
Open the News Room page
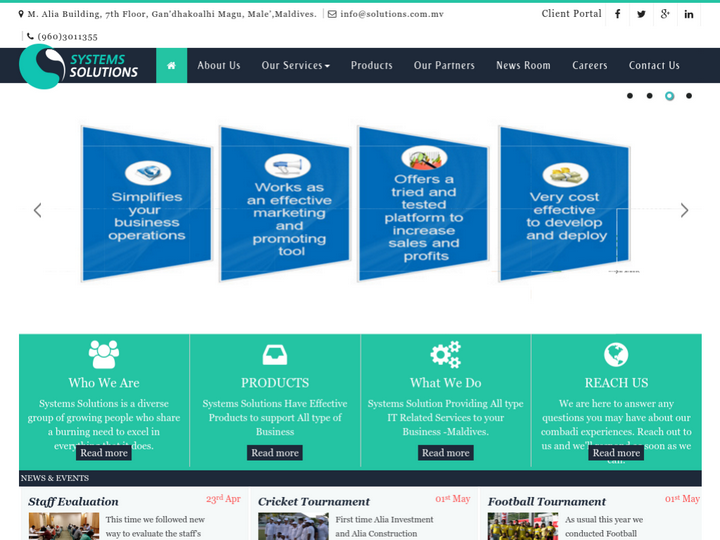tap(523, 66)
